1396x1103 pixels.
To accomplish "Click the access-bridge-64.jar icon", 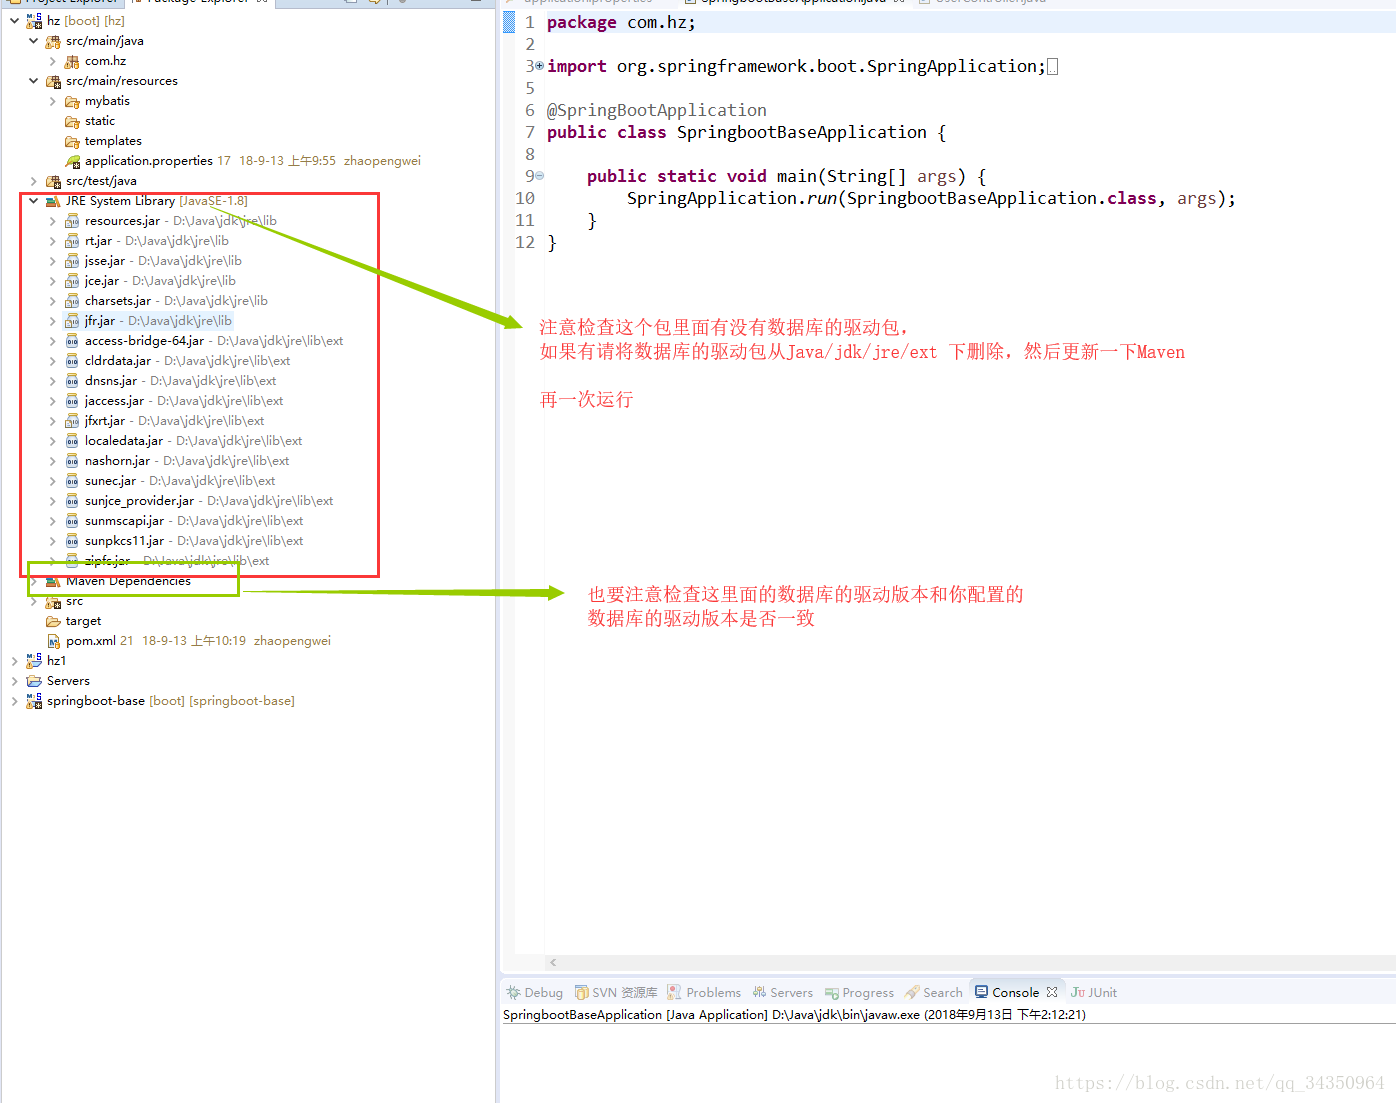I will tap(72, 341).
